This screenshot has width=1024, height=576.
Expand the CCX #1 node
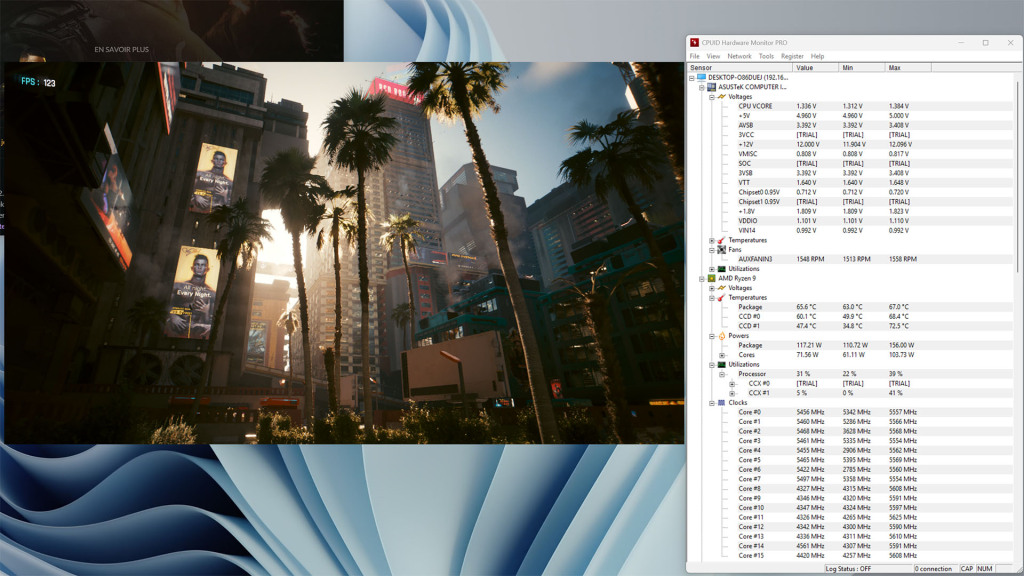pyautogui.click(x=732, y=393)
